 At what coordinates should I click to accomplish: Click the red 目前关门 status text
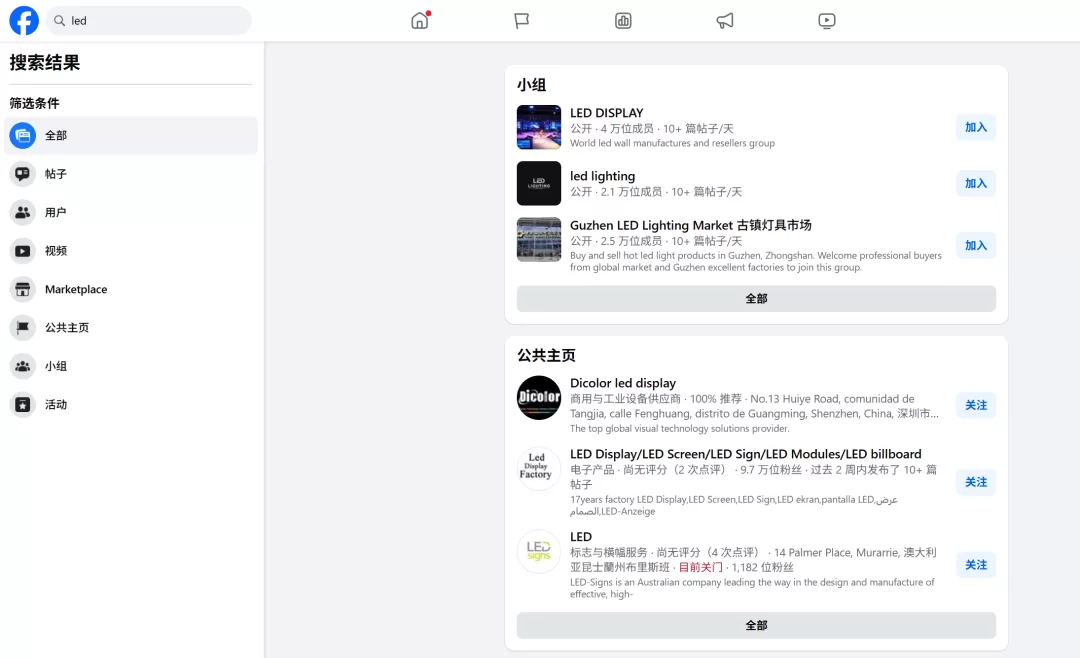point(700,567)
